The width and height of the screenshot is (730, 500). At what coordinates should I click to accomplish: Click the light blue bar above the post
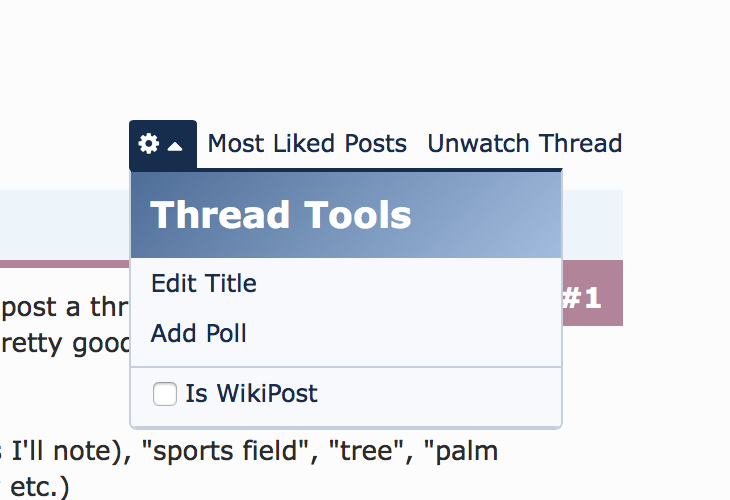coord(65,225)
